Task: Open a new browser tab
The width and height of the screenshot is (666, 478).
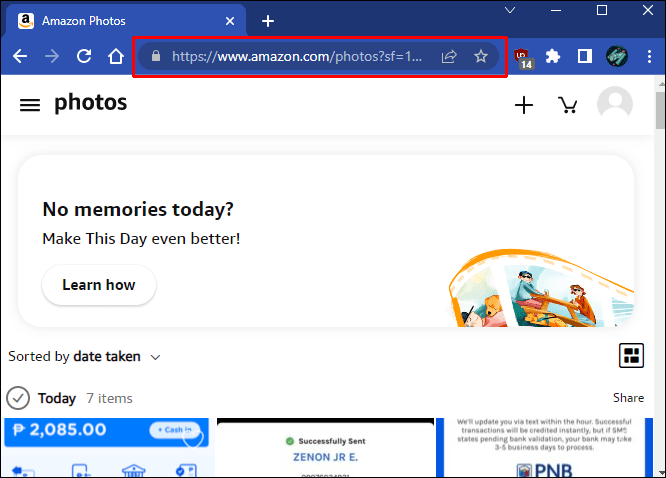Action: click(x=268, y=21)
